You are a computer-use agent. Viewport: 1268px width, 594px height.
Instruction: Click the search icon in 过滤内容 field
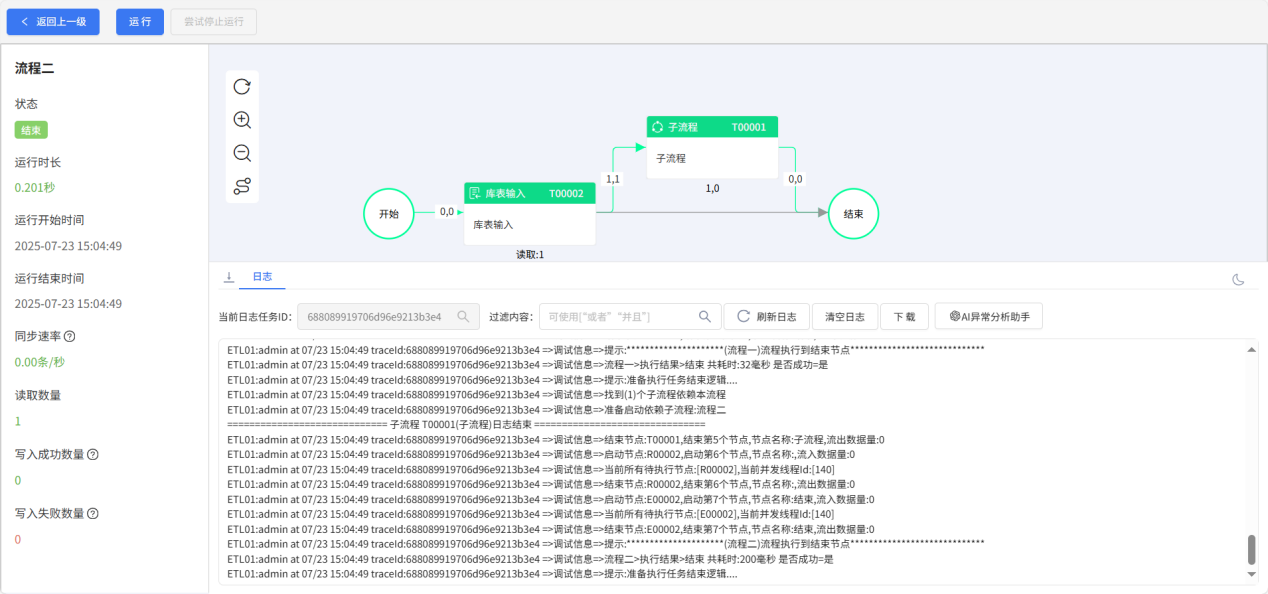coord(705,316)
